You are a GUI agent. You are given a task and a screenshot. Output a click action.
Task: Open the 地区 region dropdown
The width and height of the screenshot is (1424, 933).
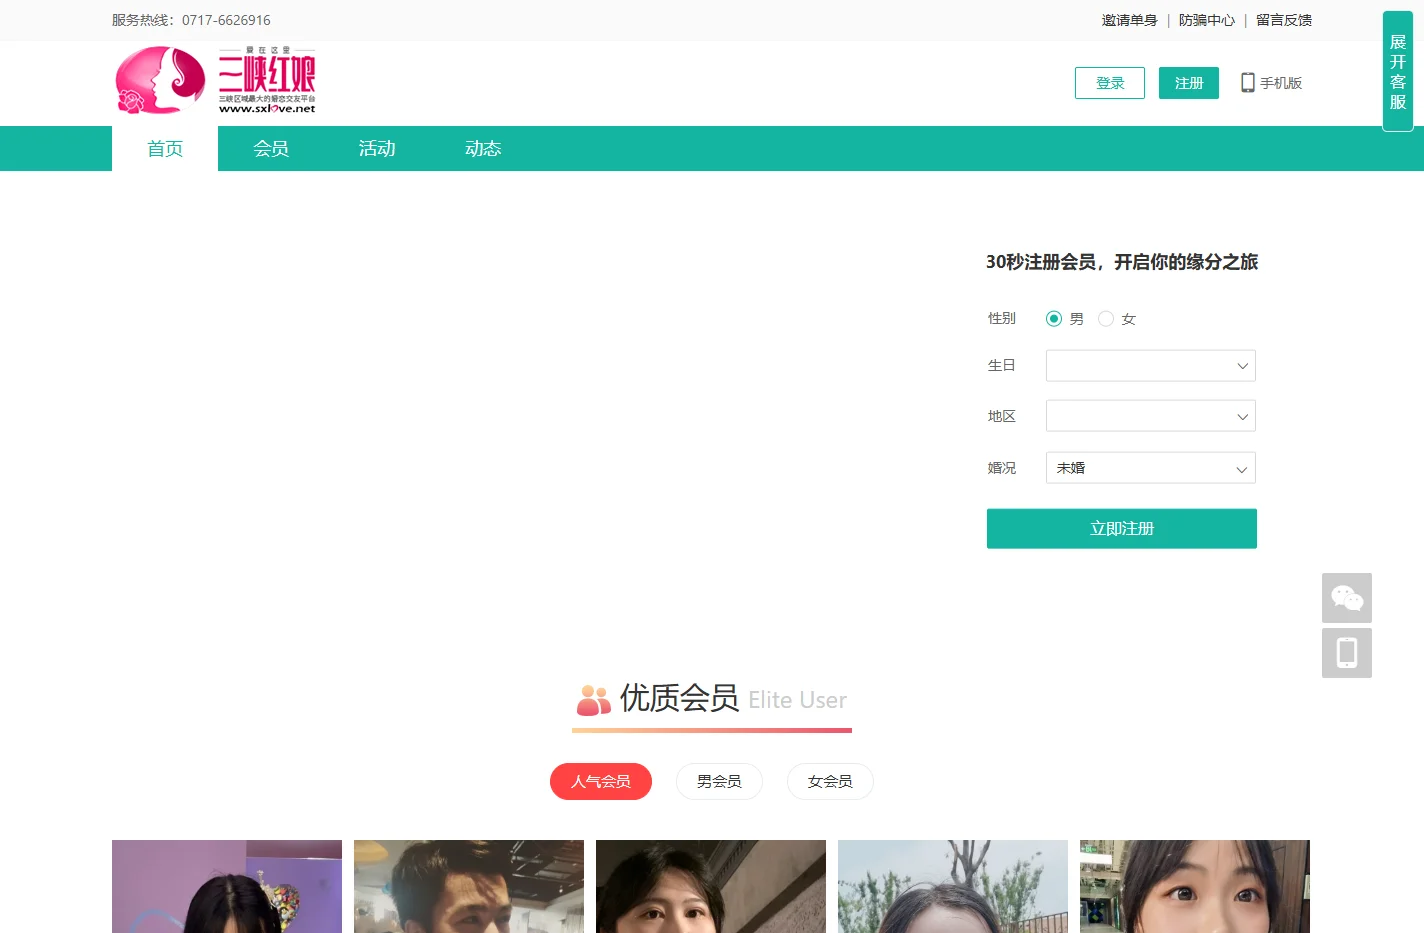[1150, 416]
